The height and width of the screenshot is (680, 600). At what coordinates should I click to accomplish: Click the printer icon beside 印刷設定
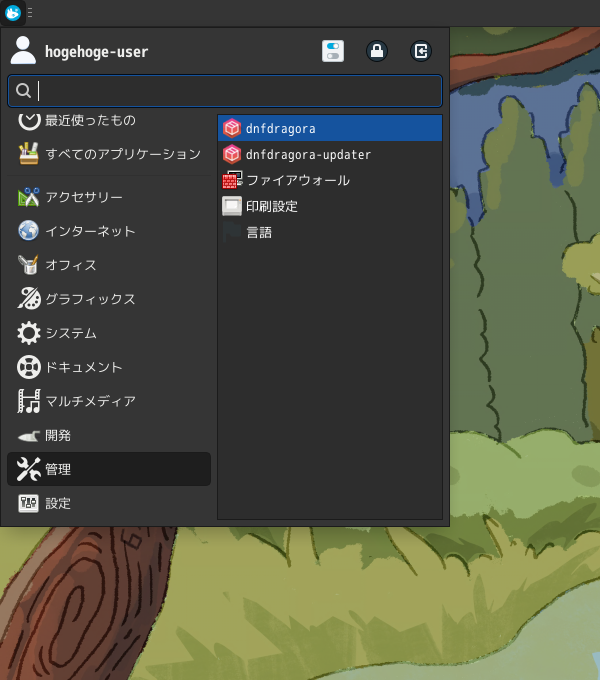[232, 206]
